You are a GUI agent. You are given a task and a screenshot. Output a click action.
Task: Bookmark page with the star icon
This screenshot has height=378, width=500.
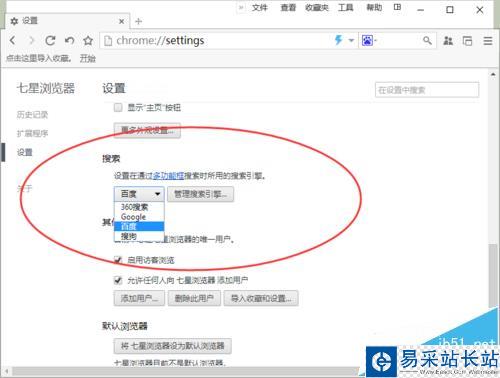coord(88,40)
